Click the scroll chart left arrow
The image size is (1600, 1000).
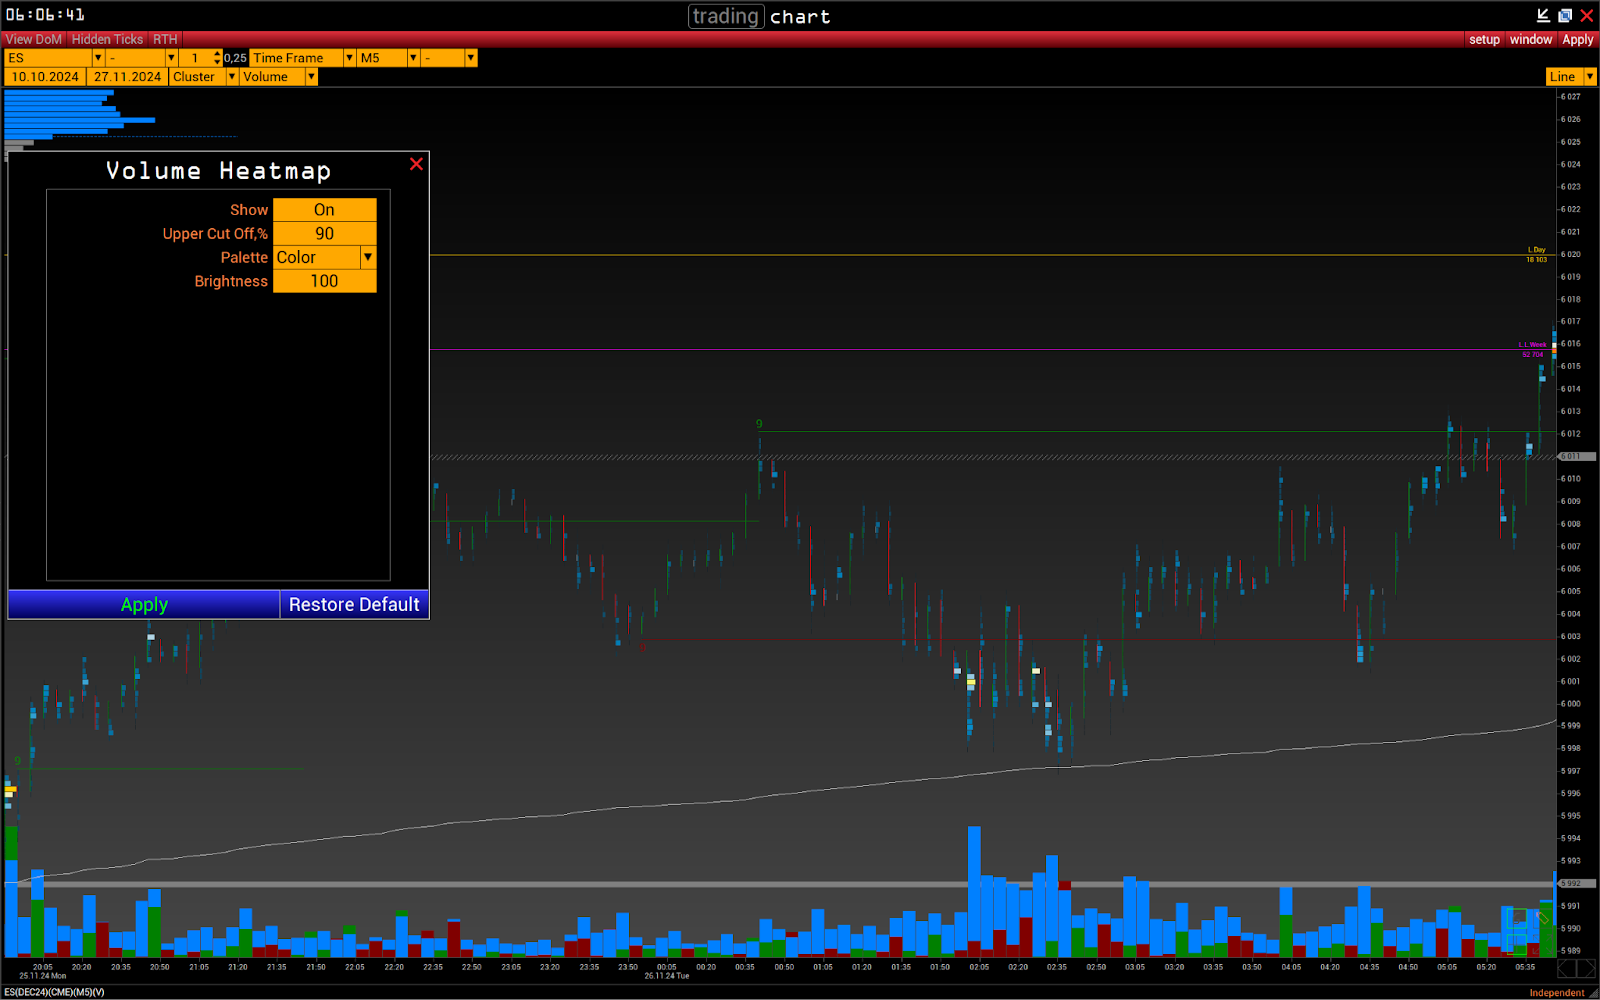[x=1567, y=968]
